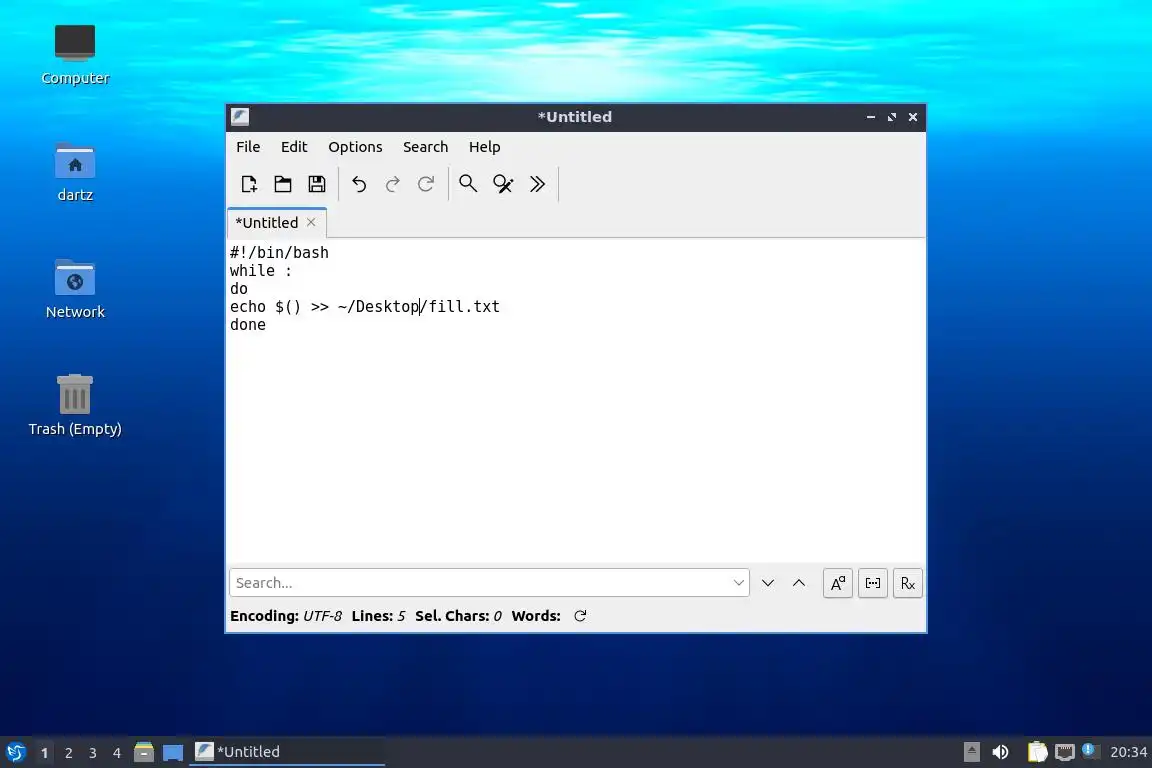Select the Trash (Empty) desktop icon

[x=75, y=405]
